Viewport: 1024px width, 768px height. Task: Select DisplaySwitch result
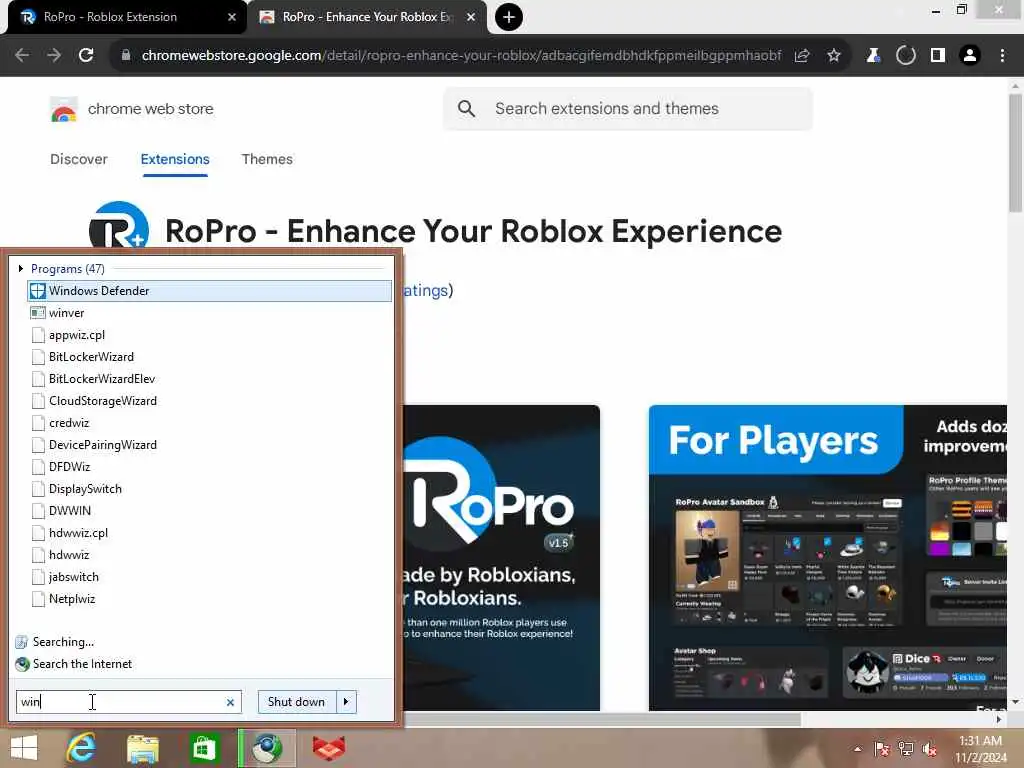[x=210, y=488]
